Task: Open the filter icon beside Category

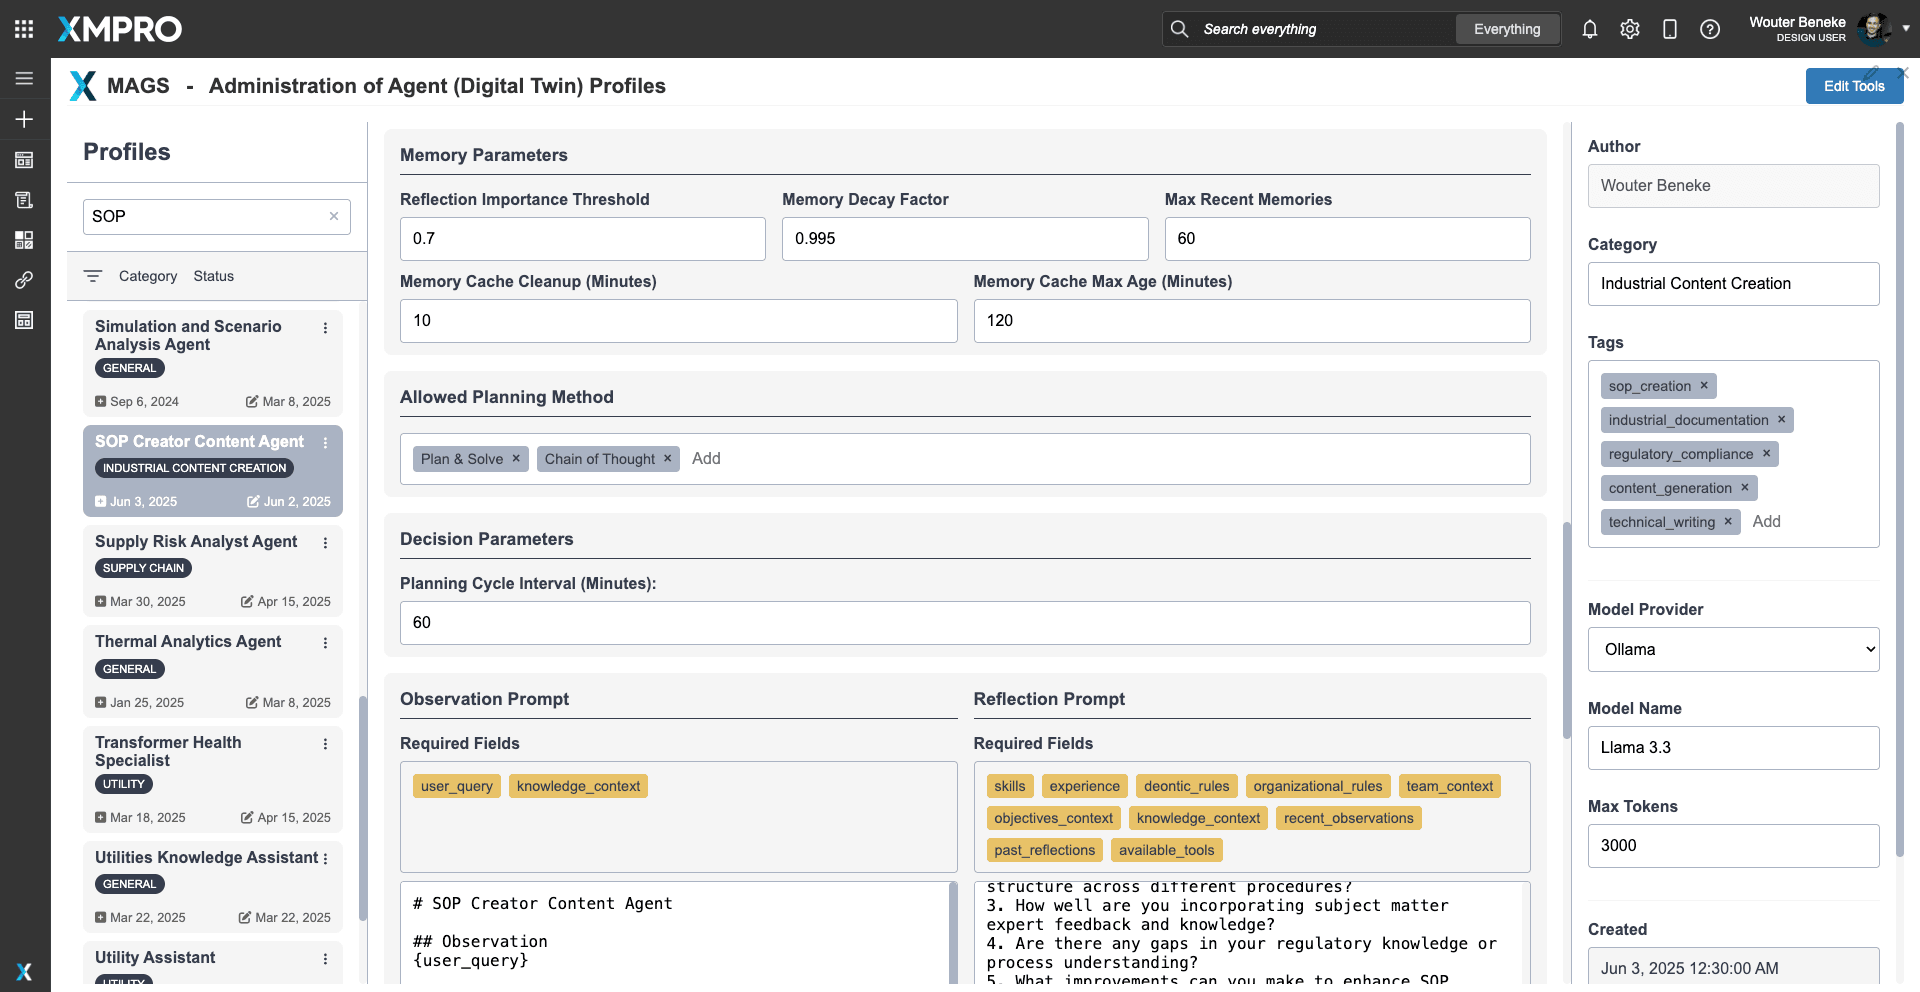Action: tap(93, 276)
